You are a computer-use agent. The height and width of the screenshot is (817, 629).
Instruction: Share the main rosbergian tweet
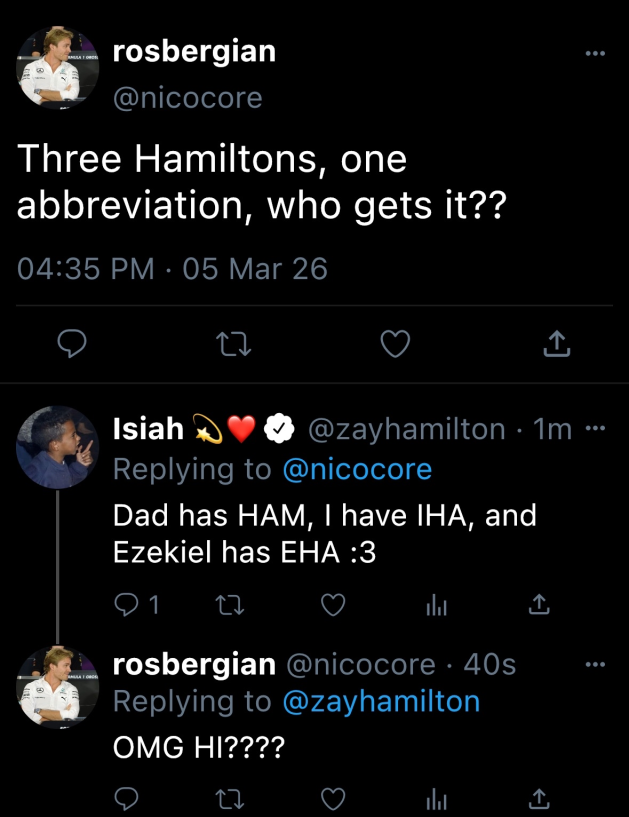click(x=557, y=345)
